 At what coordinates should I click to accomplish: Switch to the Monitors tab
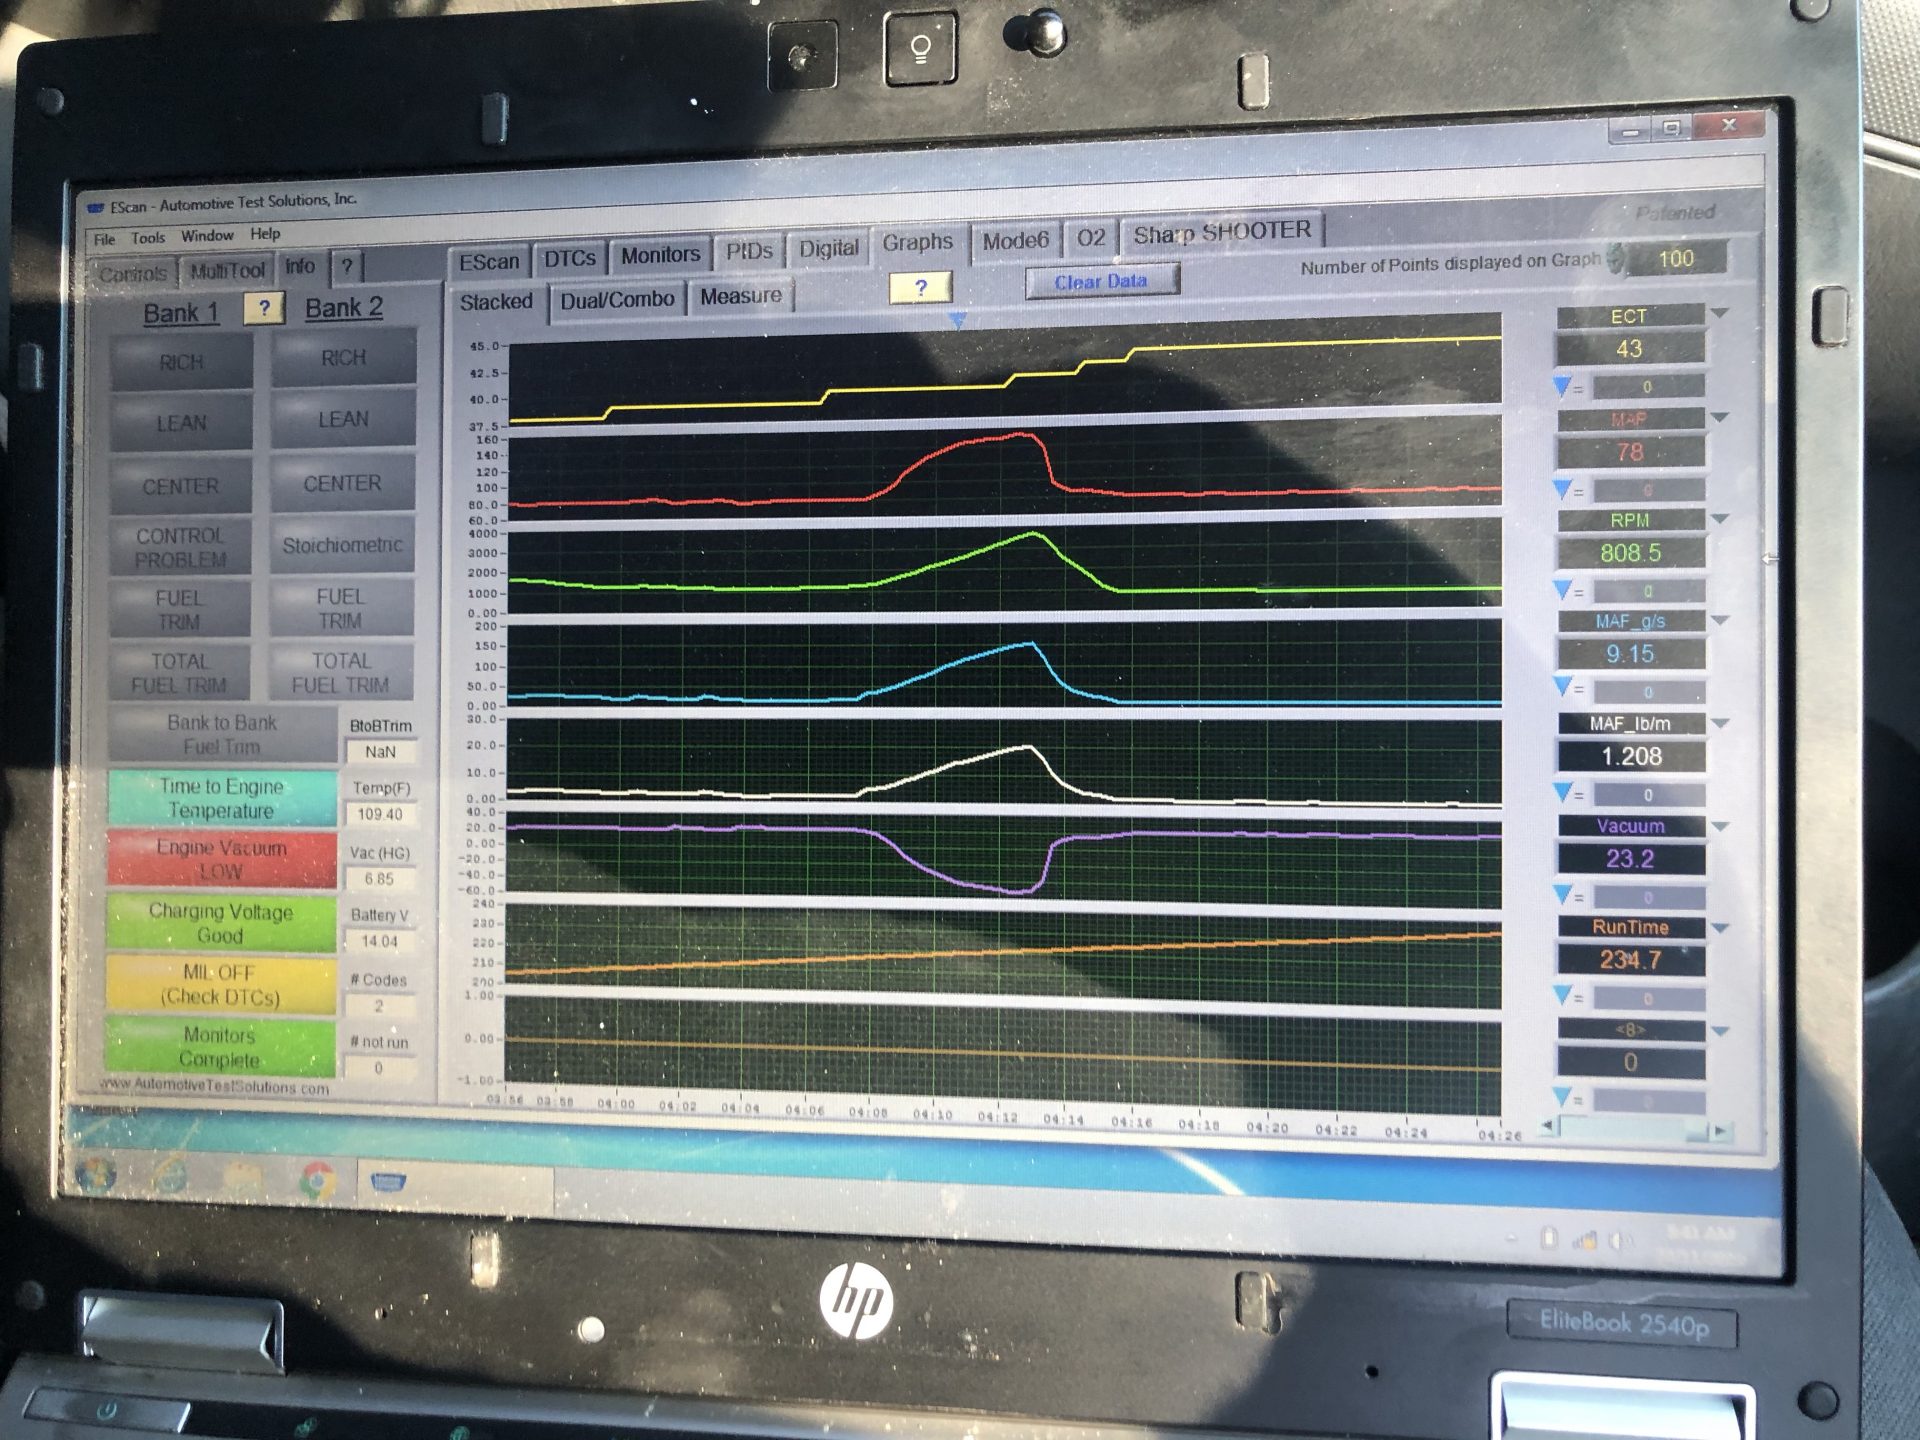pyautogui.click(x=660, y=255)
